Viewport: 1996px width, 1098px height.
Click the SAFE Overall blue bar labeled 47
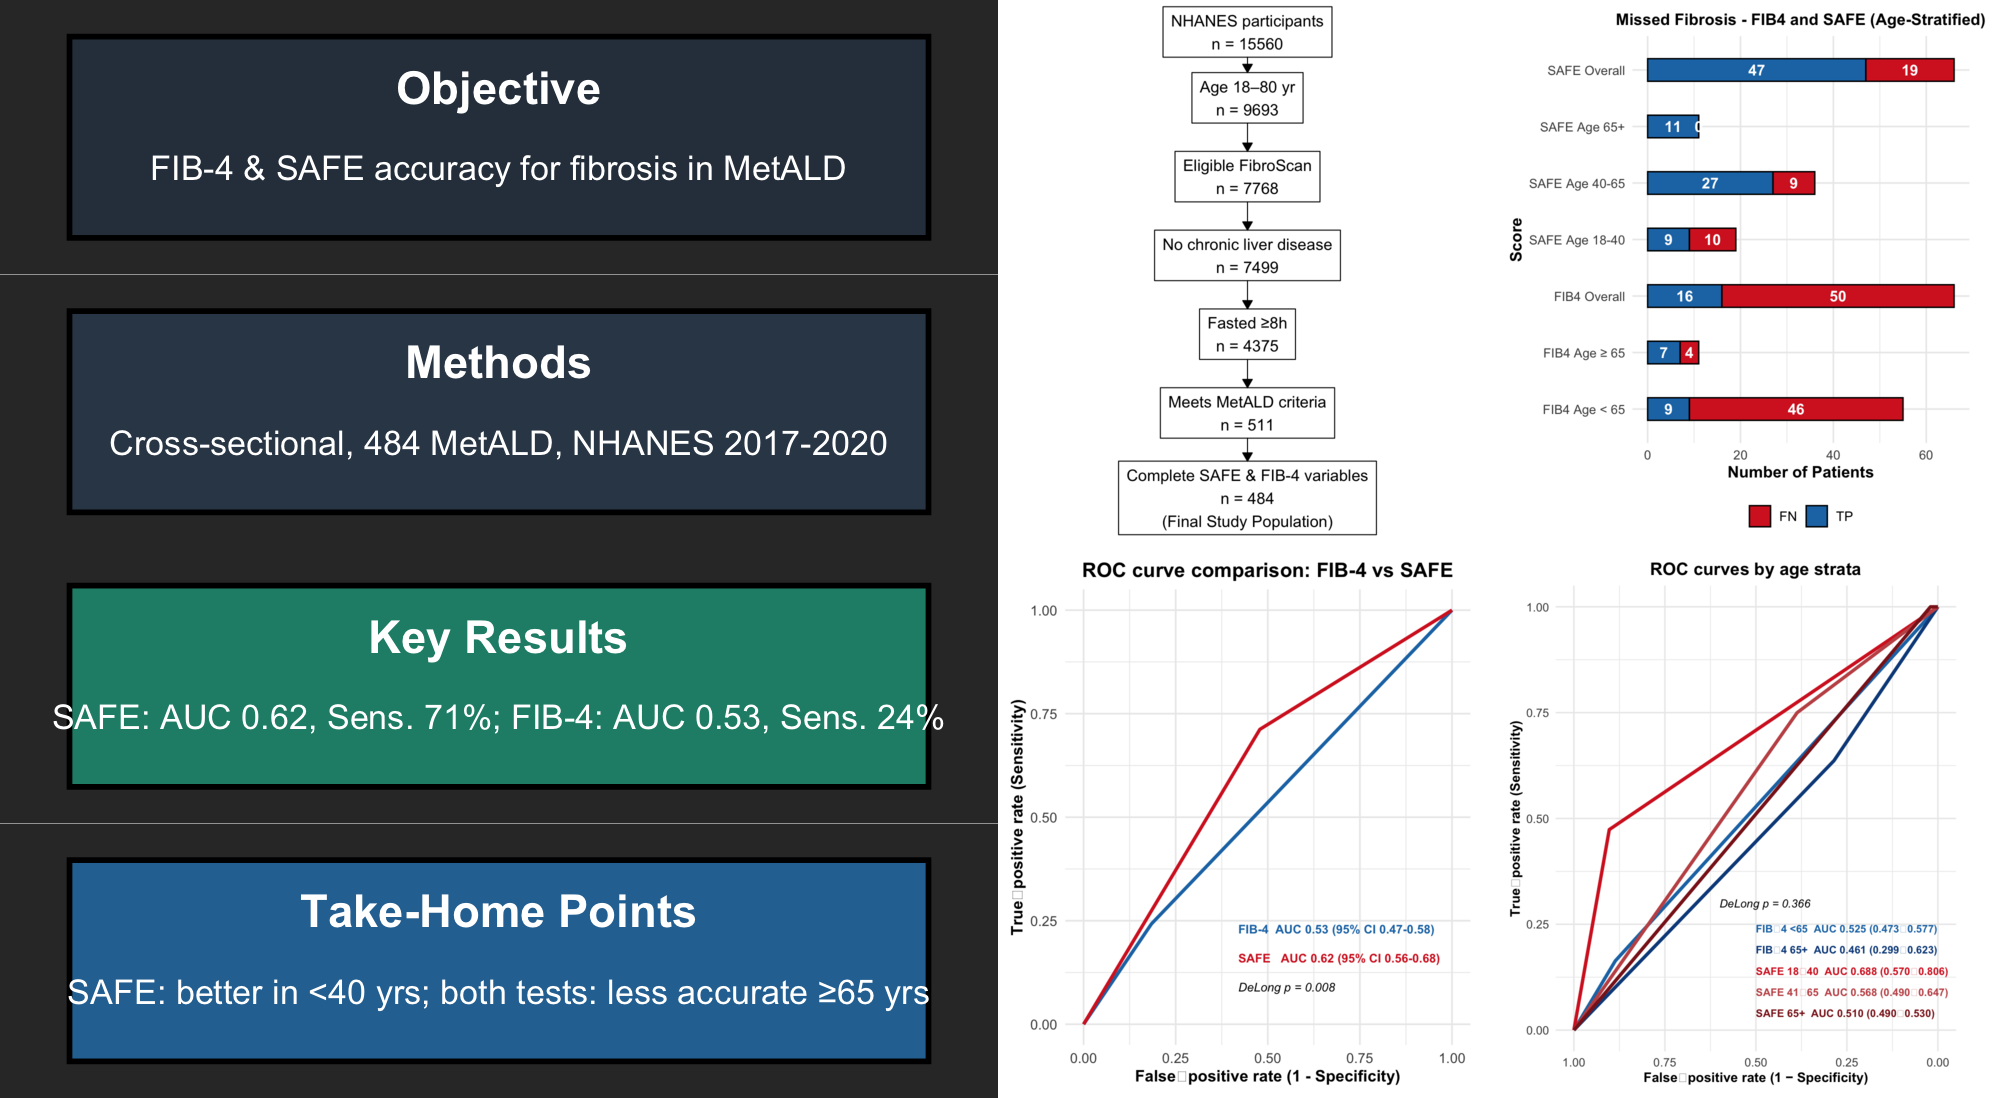[1755, 70]
